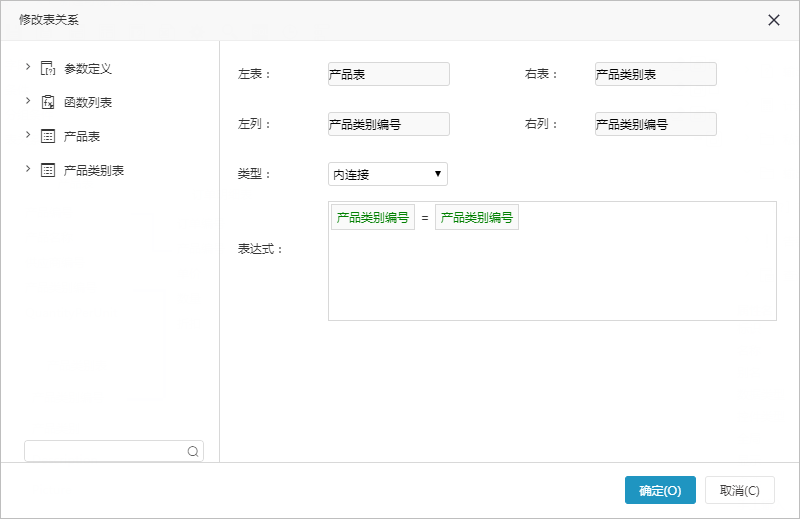Image resolution: width=800 pixels, height=519 pixels.
Task: Select the left green 产品类别编号 expression token
Action: (x=373, y=217)
